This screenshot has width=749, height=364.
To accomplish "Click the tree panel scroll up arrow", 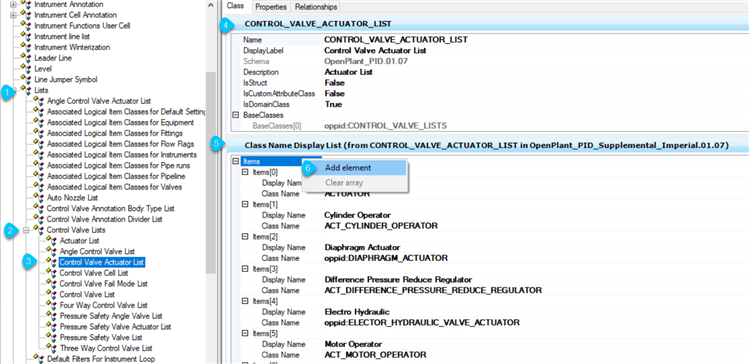I will 211,5.
